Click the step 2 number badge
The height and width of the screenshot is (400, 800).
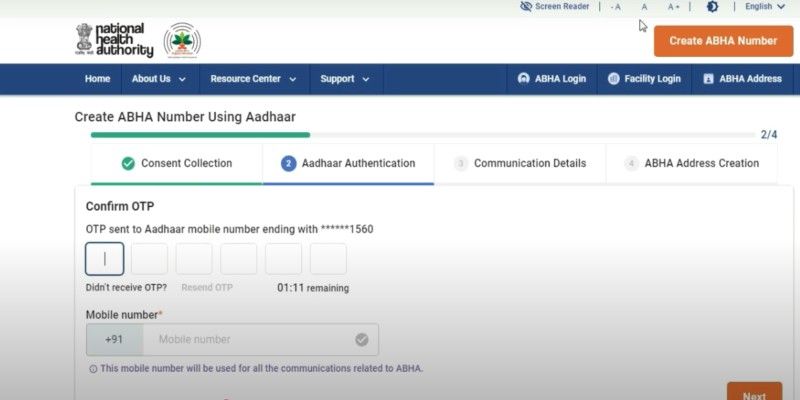tap(288, 164)
